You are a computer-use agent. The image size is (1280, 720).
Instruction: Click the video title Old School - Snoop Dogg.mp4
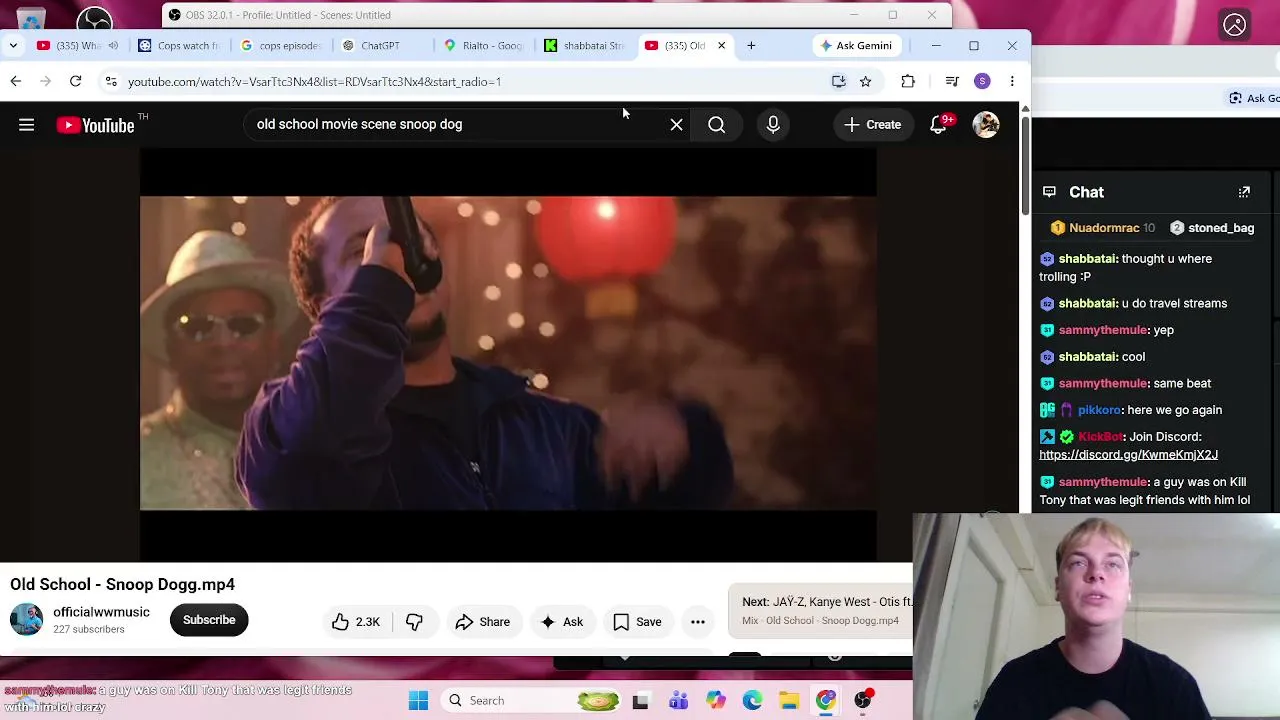123,585
